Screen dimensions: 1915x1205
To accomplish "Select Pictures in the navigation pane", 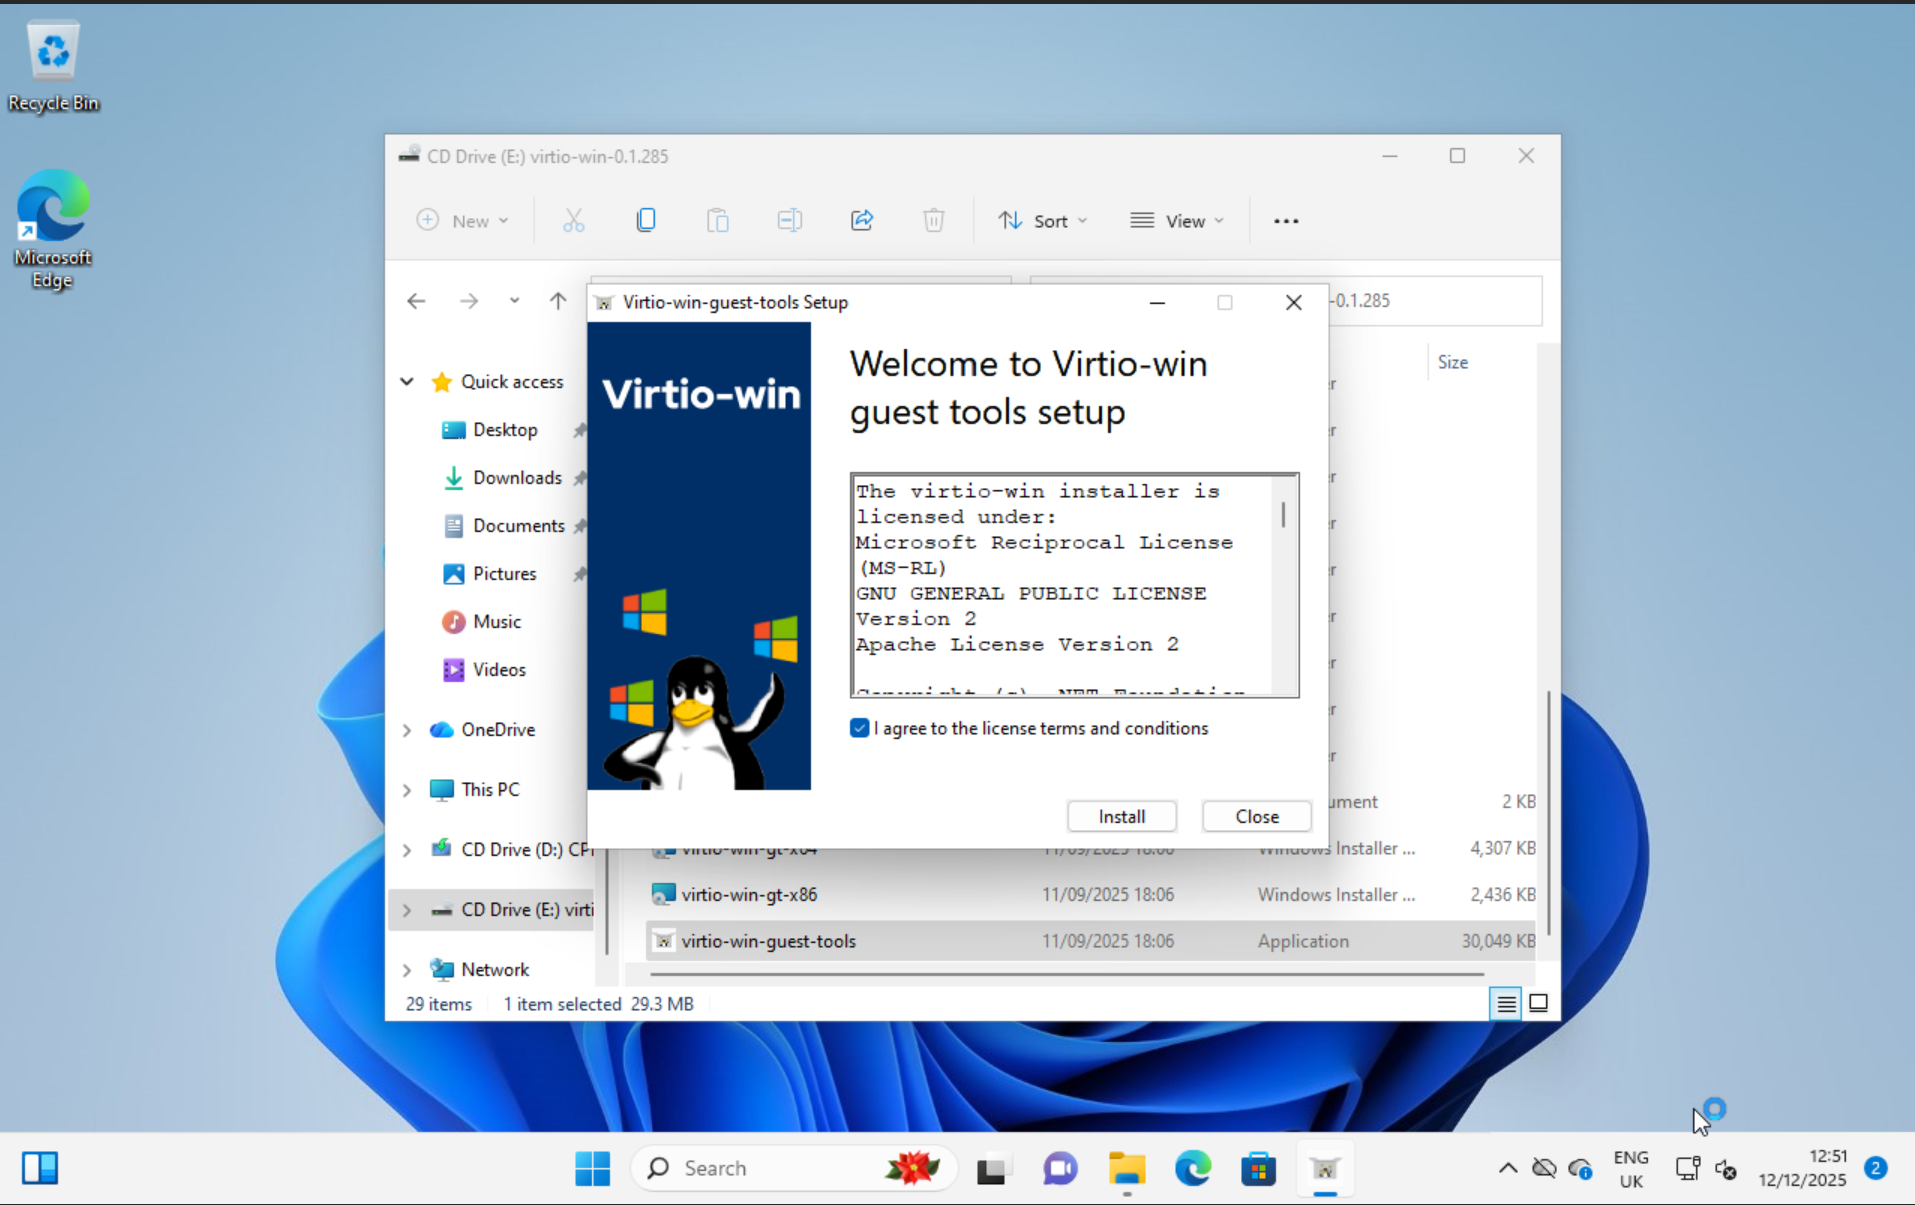I will 504,573.
